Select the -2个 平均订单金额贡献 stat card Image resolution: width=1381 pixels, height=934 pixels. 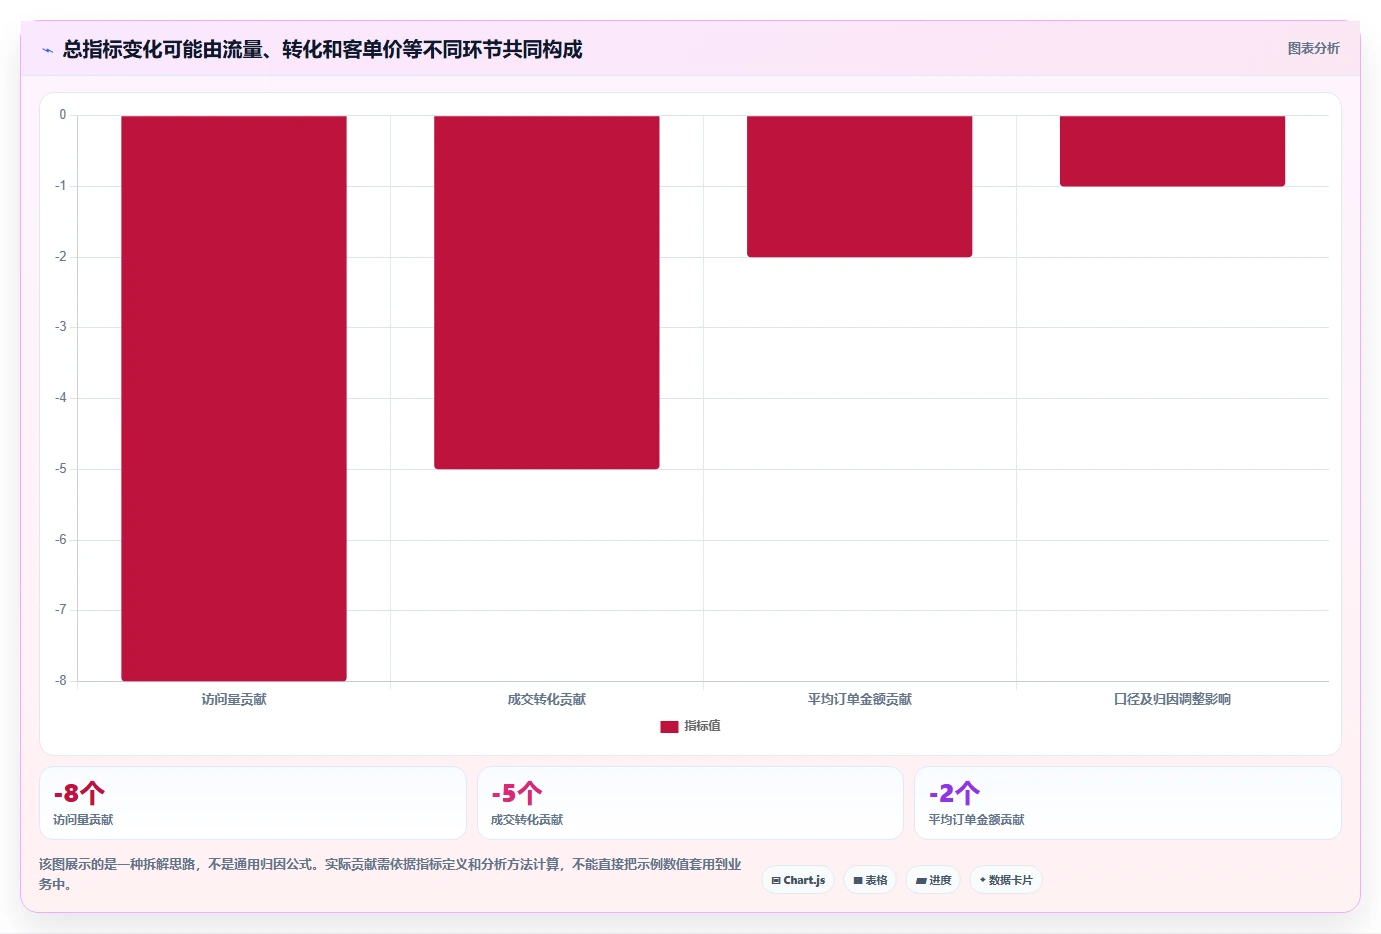(1128, 803)
